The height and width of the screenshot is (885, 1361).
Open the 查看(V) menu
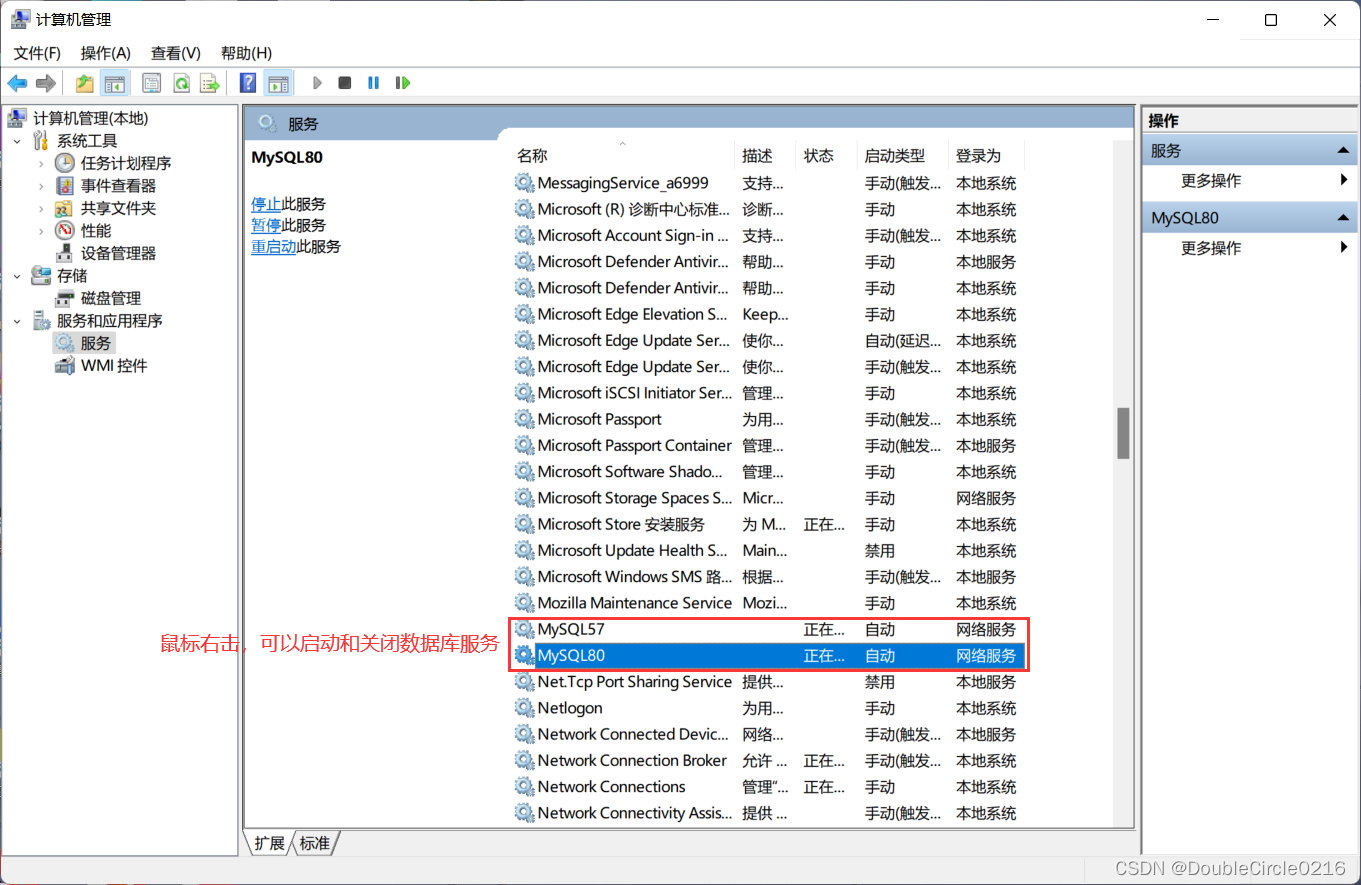(x=176, y=53)
